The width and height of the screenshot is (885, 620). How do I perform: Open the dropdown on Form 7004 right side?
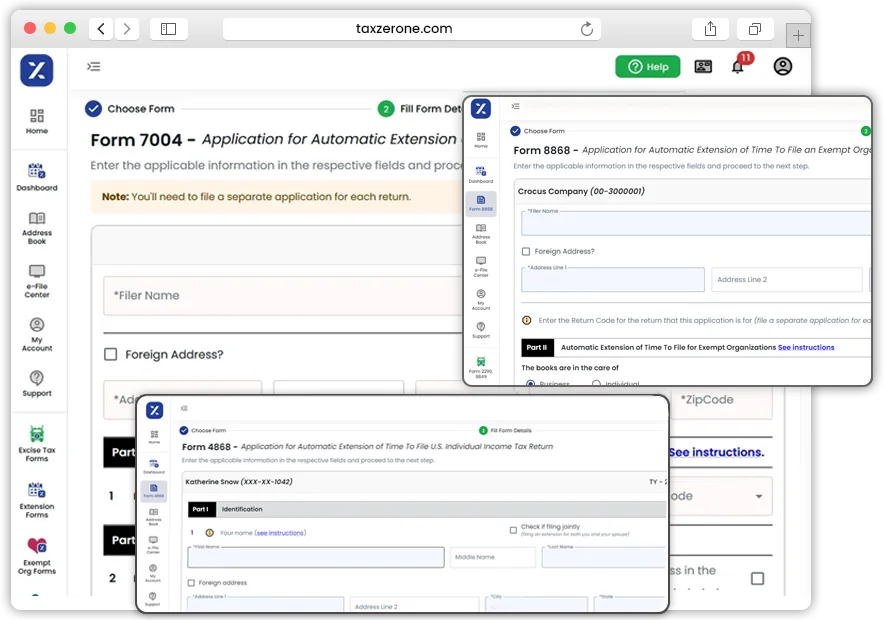click(758, 496)
